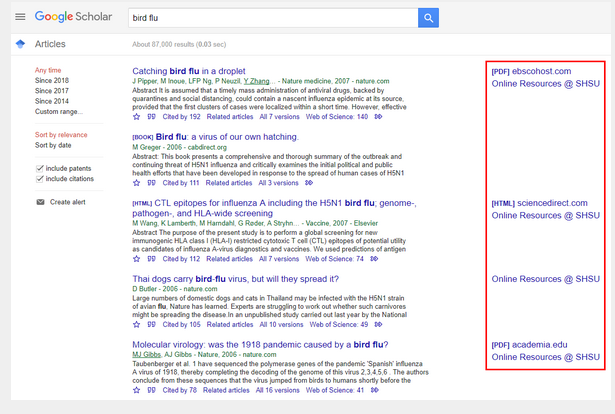Click star icon under 'Thai dogs carry bird-flu' result
Image resolution: width=615 pixels, height=414 pixels.
point(137,324)
